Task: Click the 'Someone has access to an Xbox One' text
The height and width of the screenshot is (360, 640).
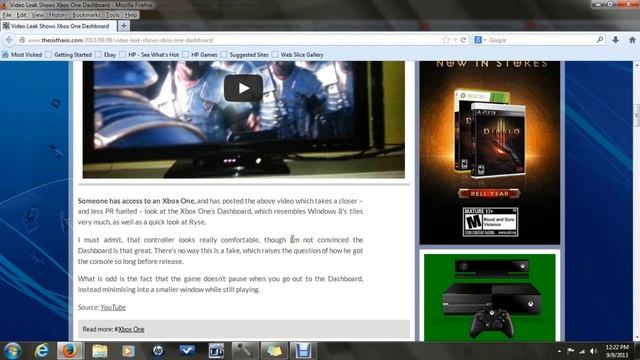Action: pyautogui.click(x=136, y=201)
